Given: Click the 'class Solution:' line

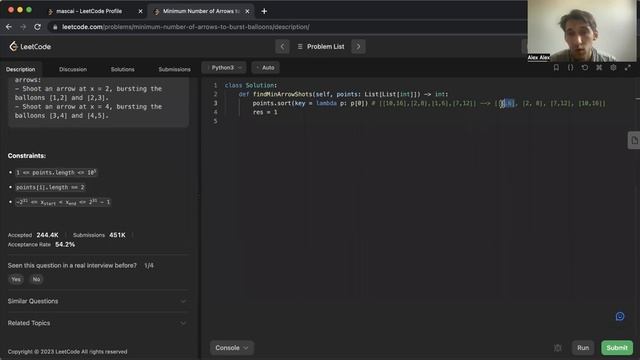Looking at the screenshot, I should point(251,85).
